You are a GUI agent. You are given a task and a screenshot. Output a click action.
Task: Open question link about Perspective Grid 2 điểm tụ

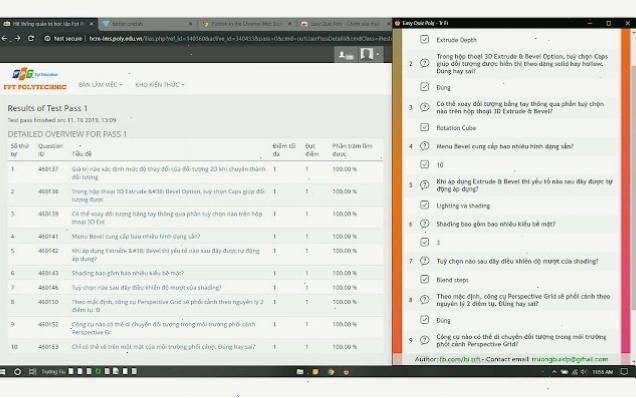(x=168, y=305)
